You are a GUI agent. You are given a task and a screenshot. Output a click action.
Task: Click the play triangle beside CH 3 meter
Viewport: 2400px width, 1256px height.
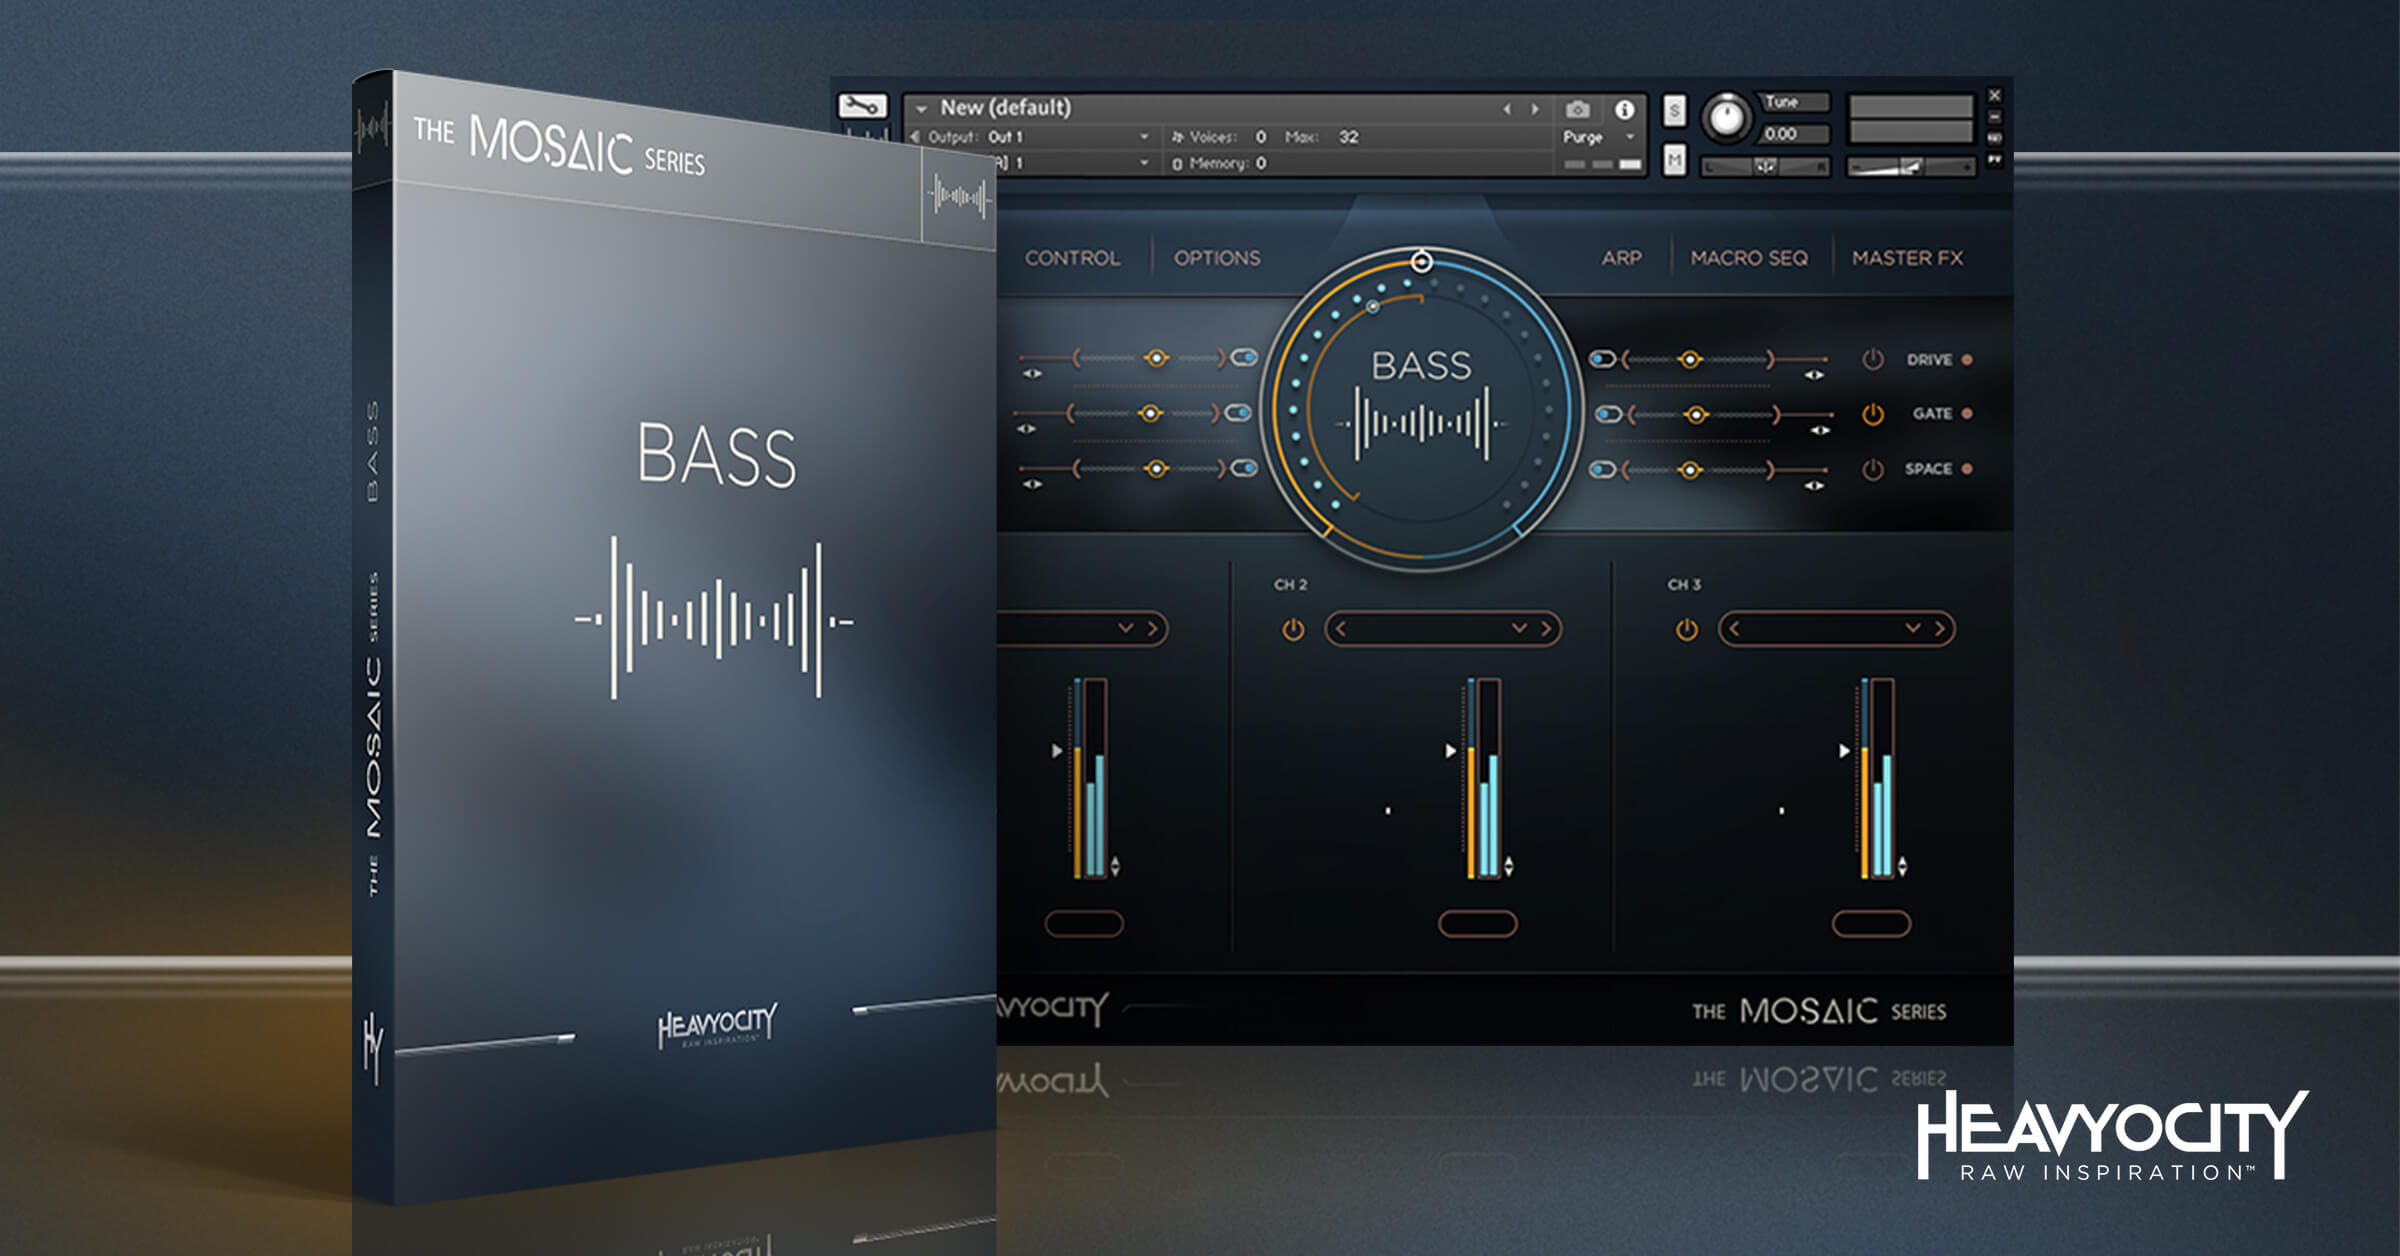tap(1844, 750)
